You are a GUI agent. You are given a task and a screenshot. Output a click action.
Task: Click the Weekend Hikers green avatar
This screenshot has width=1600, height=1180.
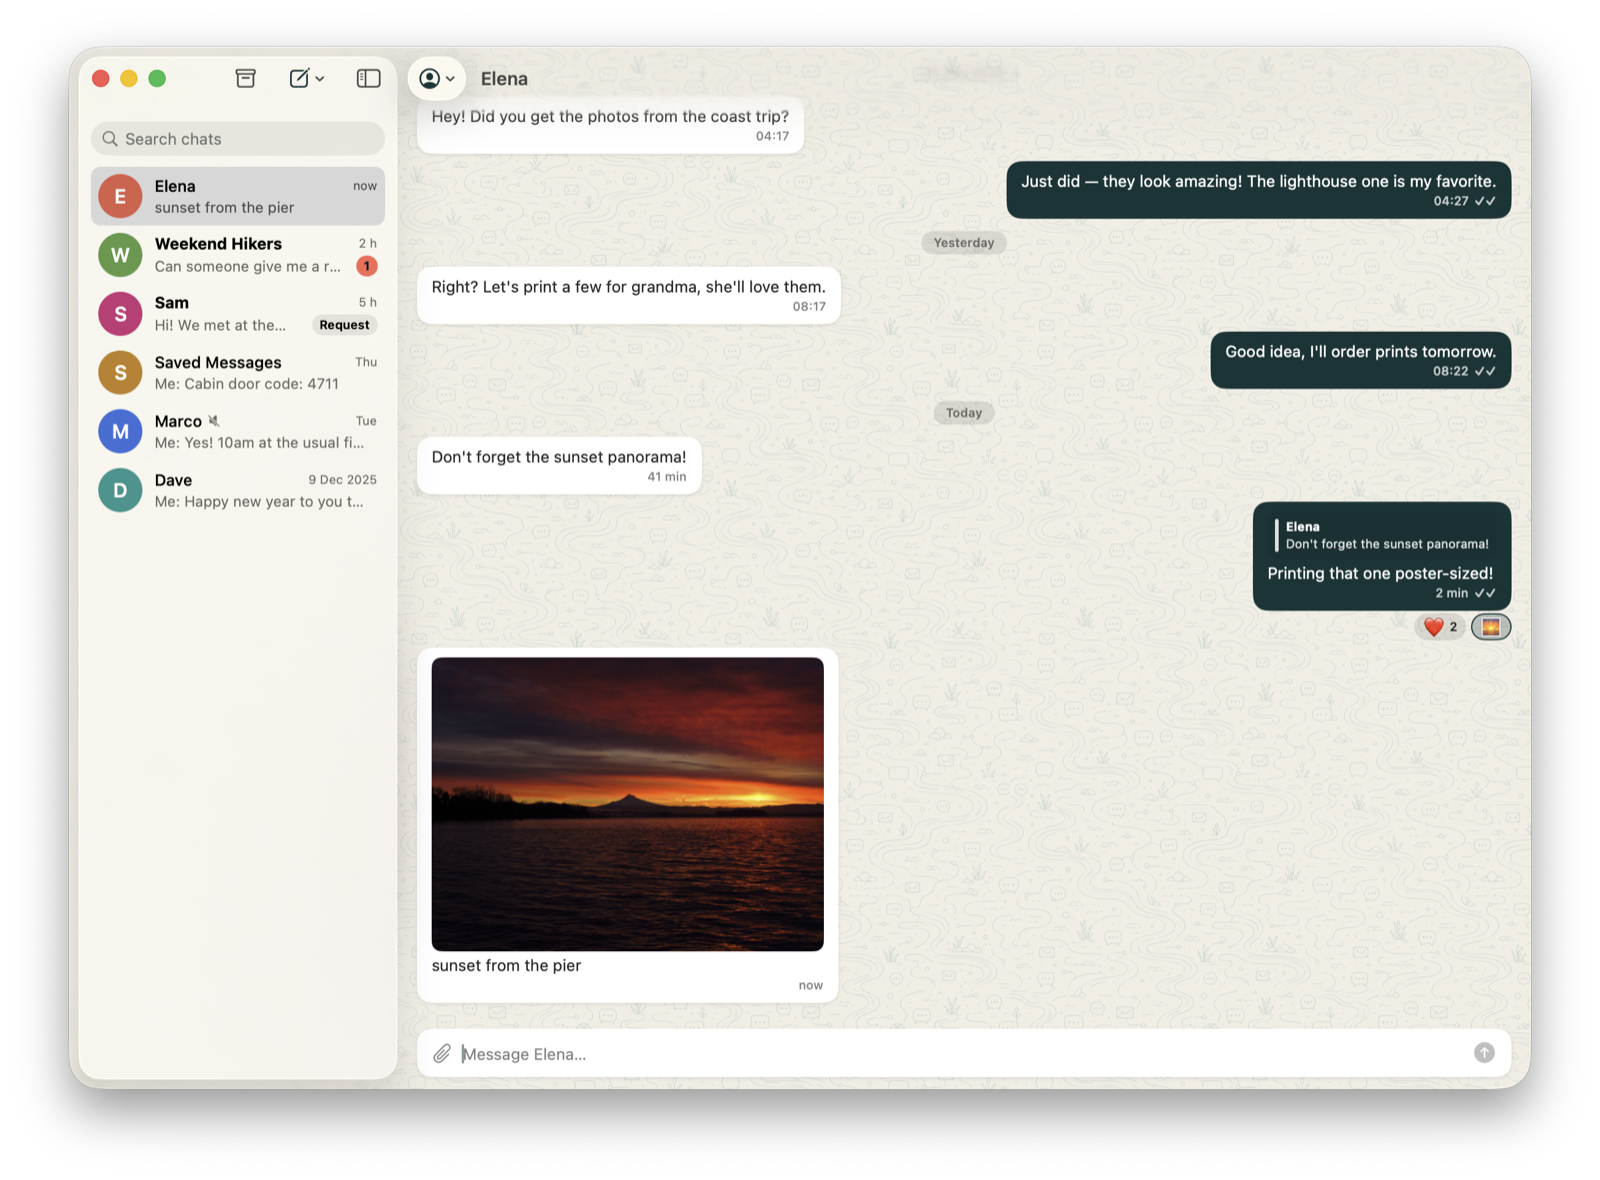coord(120,255)
